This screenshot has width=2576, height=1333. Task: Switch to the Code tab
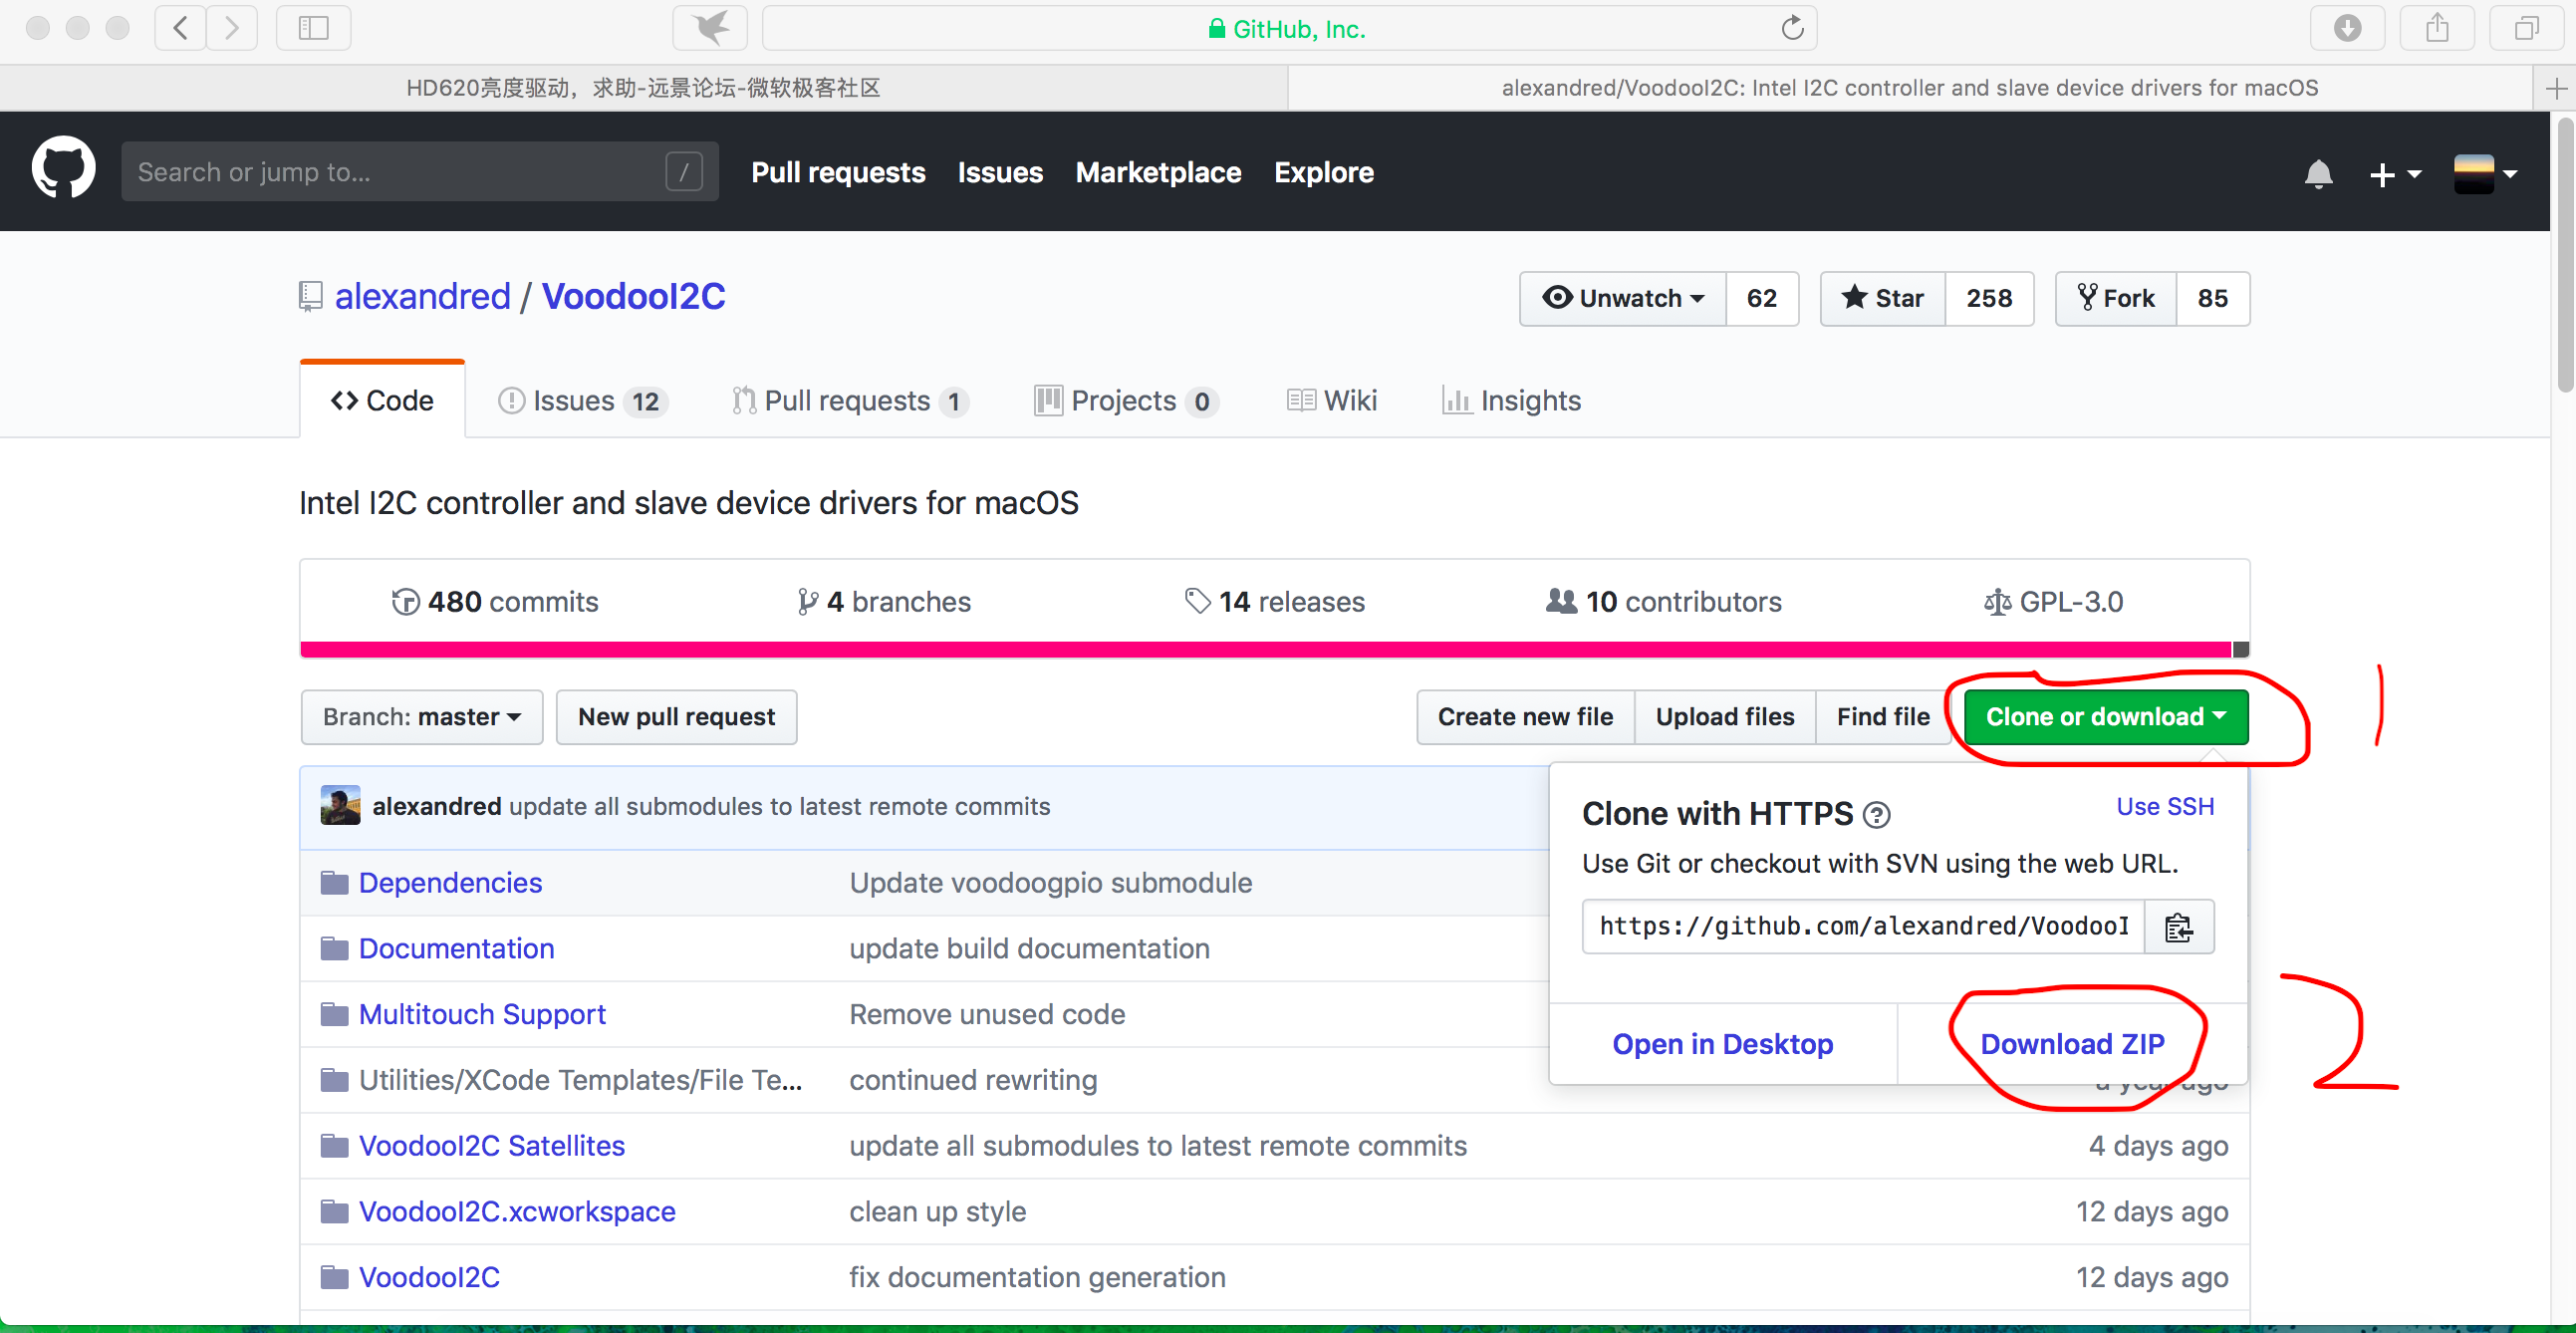click(x=382, y=401)
